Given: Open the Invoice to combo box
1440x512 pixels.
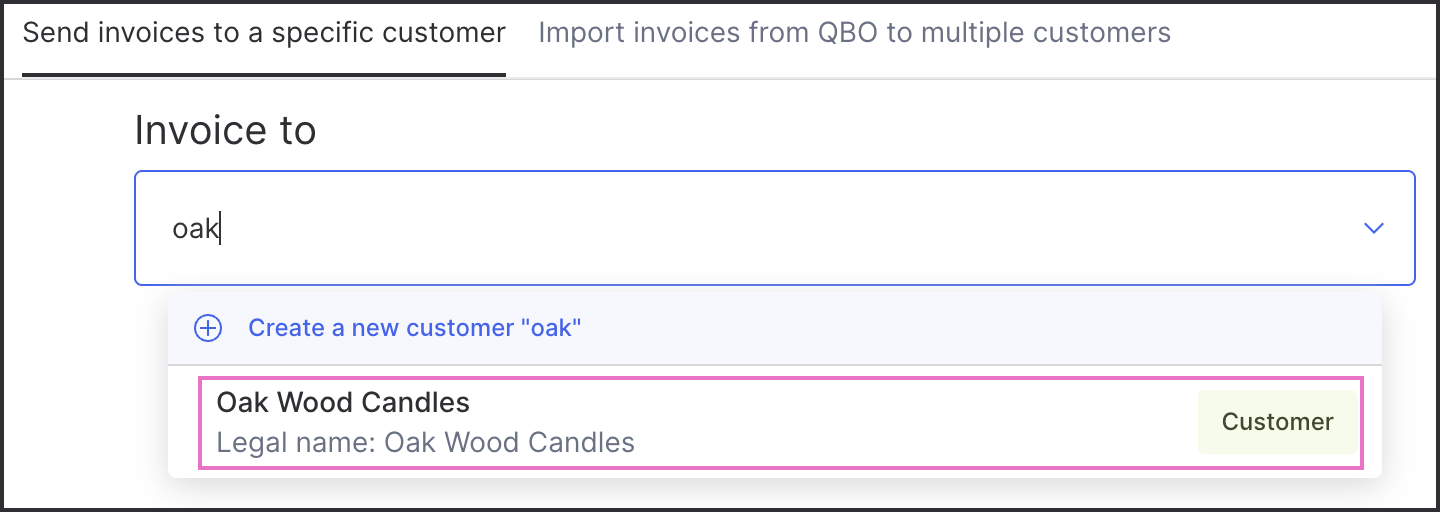Looking at the screenshot, I should click(x=775, y=228).
